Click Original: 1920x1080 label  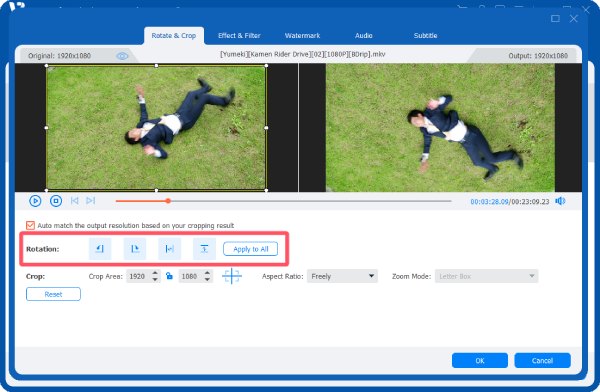(x=59, y=56)
